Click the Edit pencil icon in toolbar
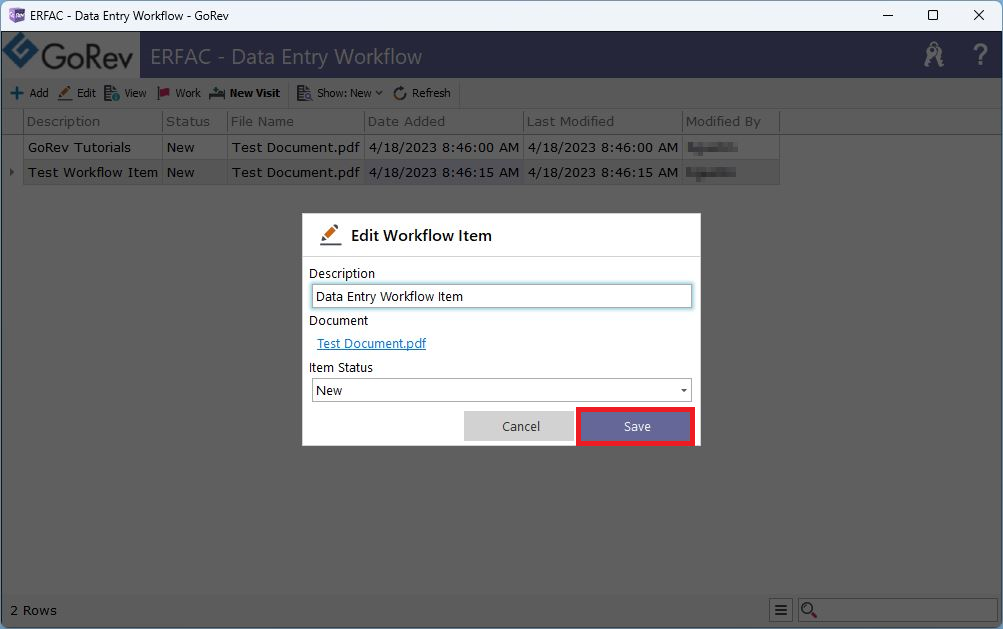Viewport: 1003px width, 629px height. click(x=65, y=93)
